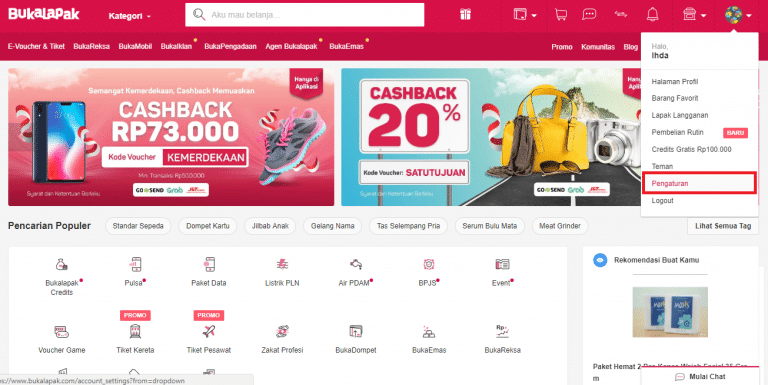The height and width of the screenshot is (385, 768).
Task: Open the gift box icon in header
Action: [x=465, y=15]
